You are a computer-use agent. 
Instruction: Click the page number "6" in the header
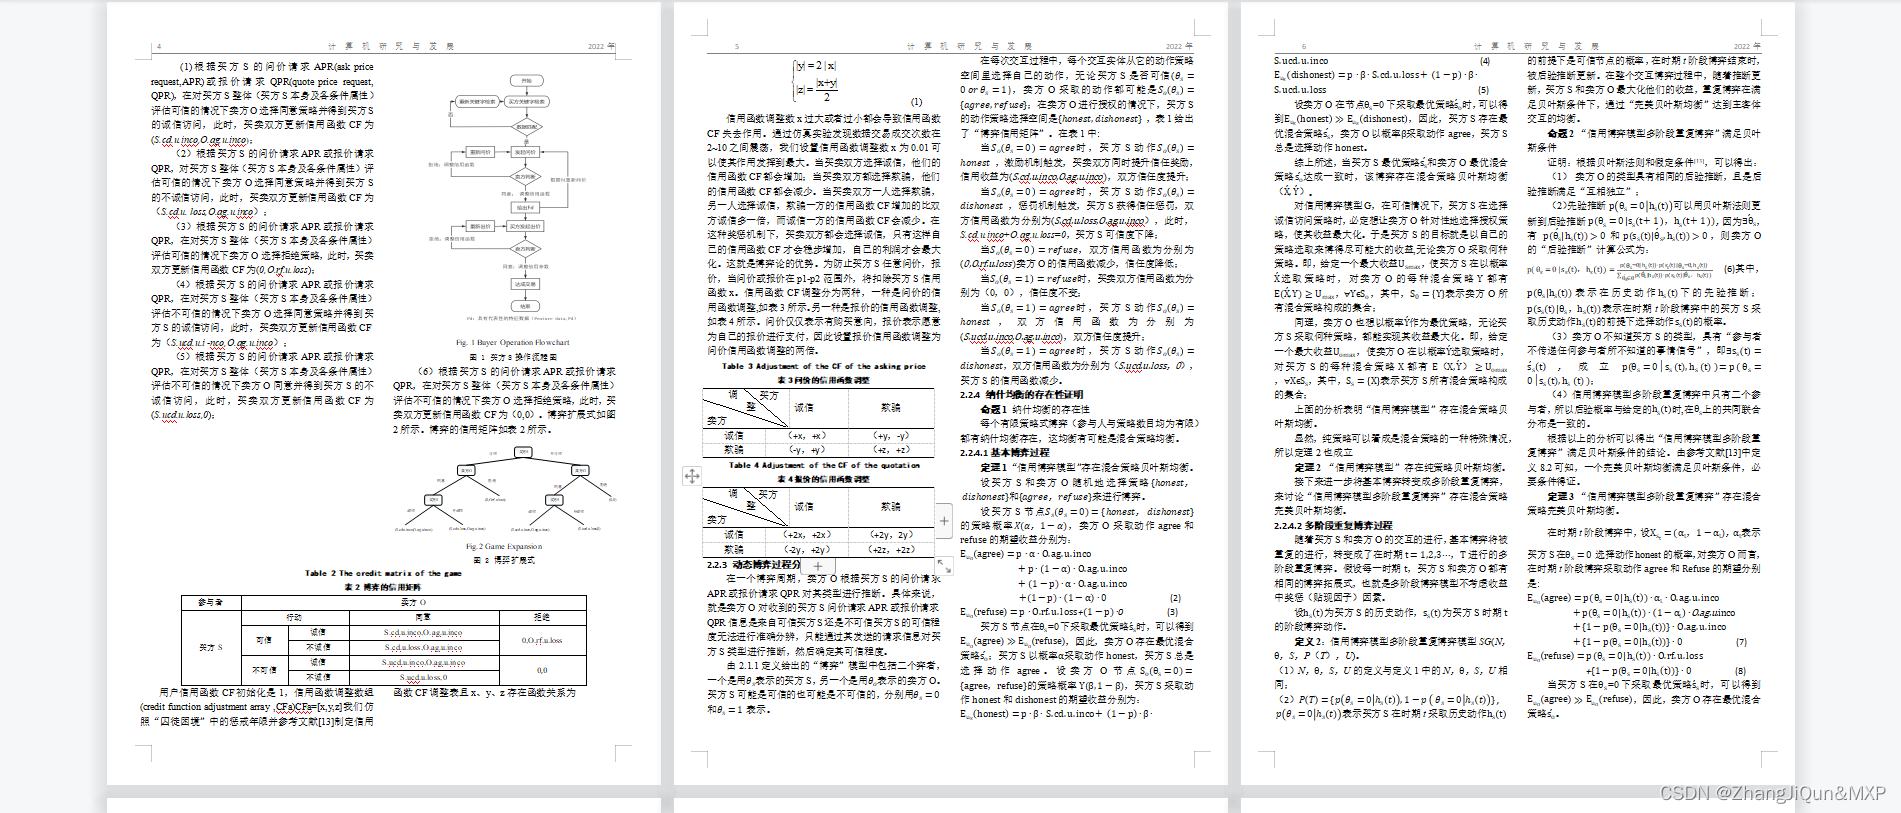[1304, 46]
